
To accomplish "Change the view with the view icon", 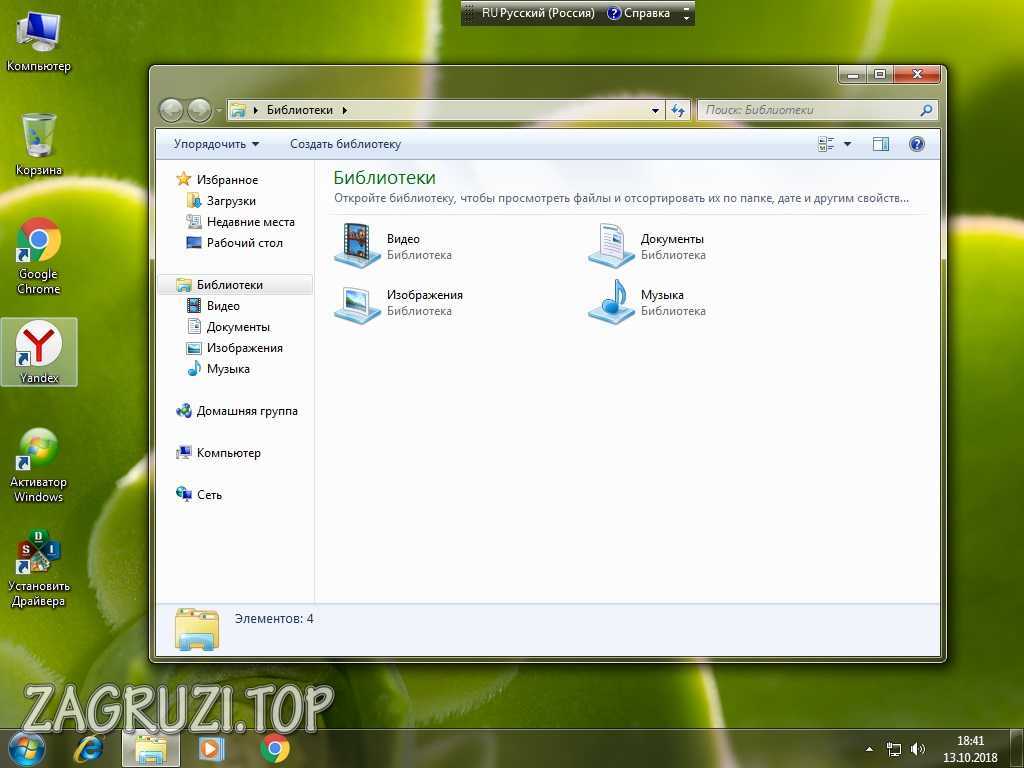I will pyautogui.click(x=826, y=144).
